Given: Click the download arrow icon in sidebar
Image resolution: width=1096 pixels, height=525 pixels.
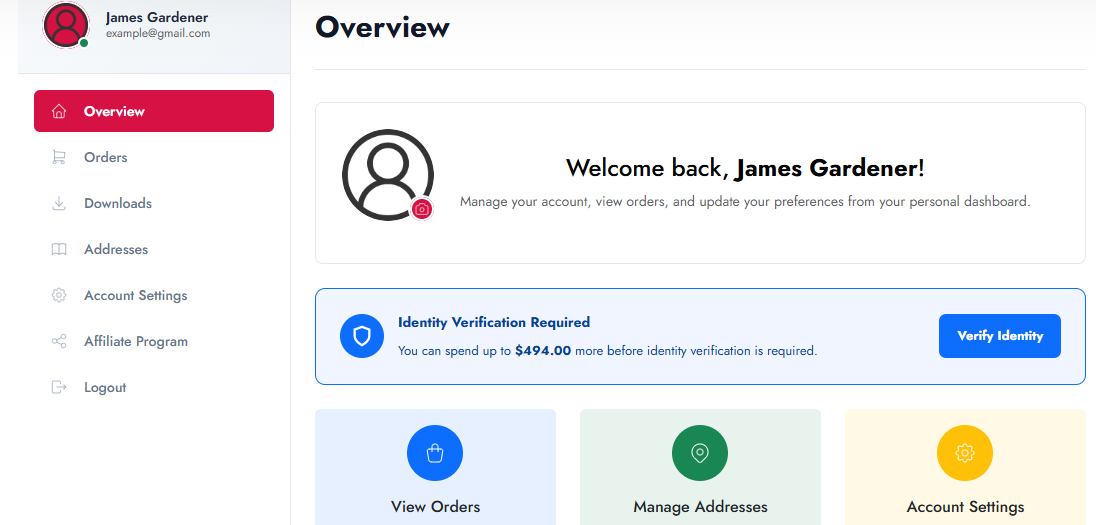Looking at the screenshot, I should (59, 203).
